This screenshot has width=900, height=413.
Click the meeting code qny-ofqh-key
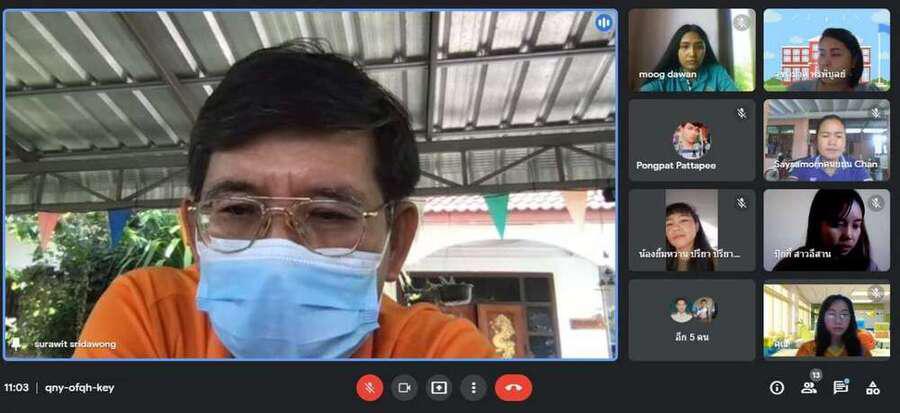tap(80, 387)
